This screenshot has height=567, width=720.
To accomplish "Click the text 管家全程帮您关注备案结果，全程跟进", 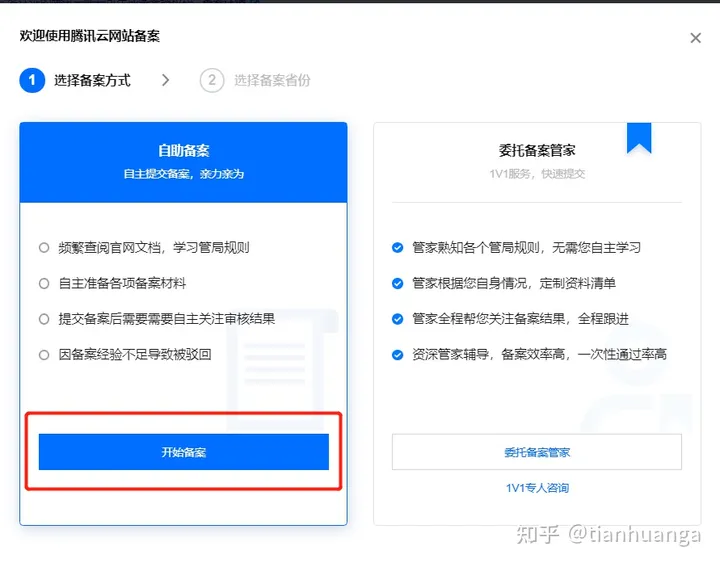I will pyautogui.click(x=520, y=319).
